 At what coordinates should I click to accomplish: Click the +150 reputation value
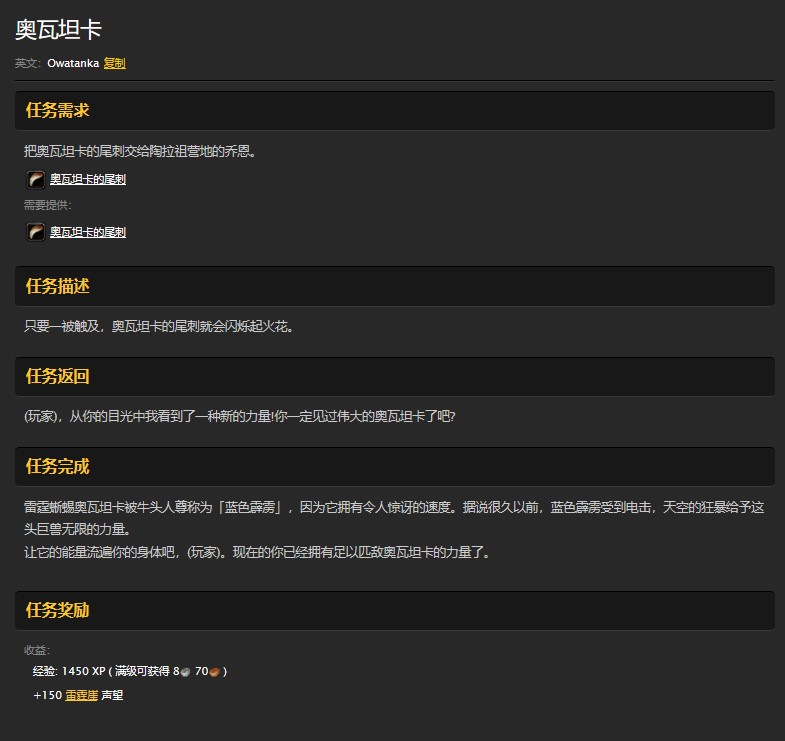(x=47, y=695)
